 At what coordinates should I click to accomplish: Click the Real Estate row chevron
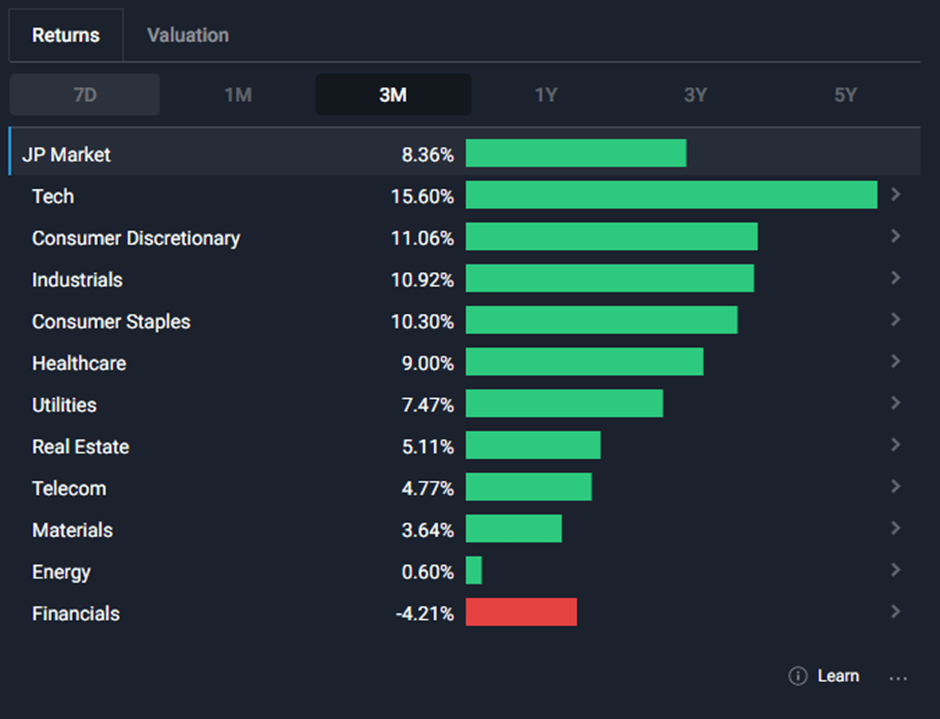click(896, 445)
